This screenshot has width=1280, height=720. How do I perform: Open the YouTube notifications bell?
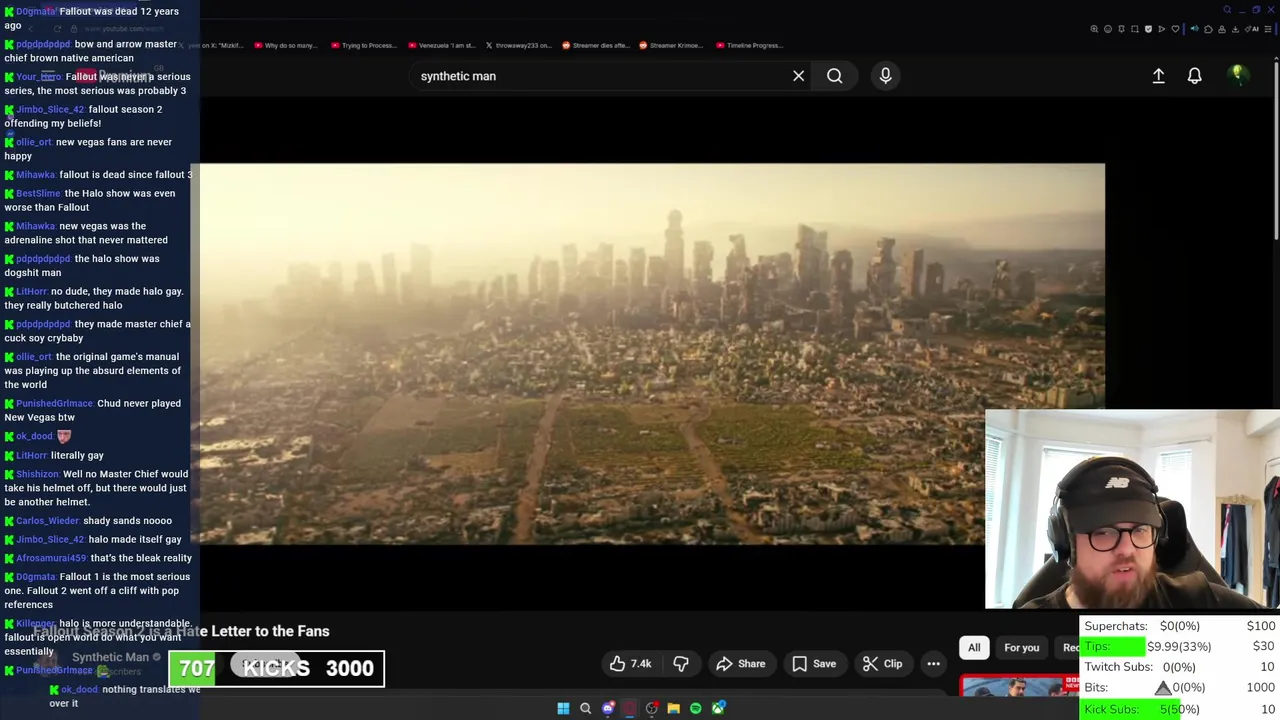[x=1194, y=76]
